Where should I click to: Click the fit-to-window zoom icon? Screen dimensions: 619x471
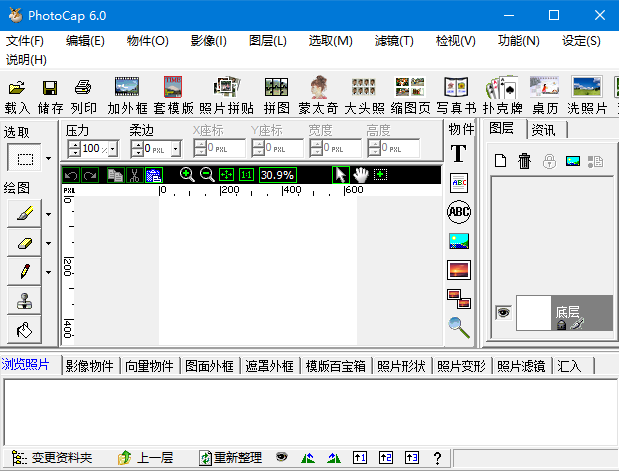tap(227, 175)
